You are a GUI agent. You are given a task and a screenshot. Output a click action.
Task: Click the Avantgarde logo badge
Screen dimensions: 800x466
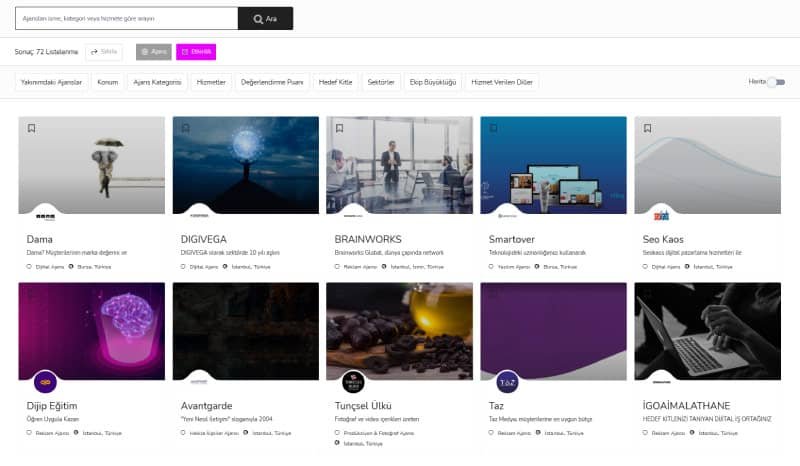point(199,382)
